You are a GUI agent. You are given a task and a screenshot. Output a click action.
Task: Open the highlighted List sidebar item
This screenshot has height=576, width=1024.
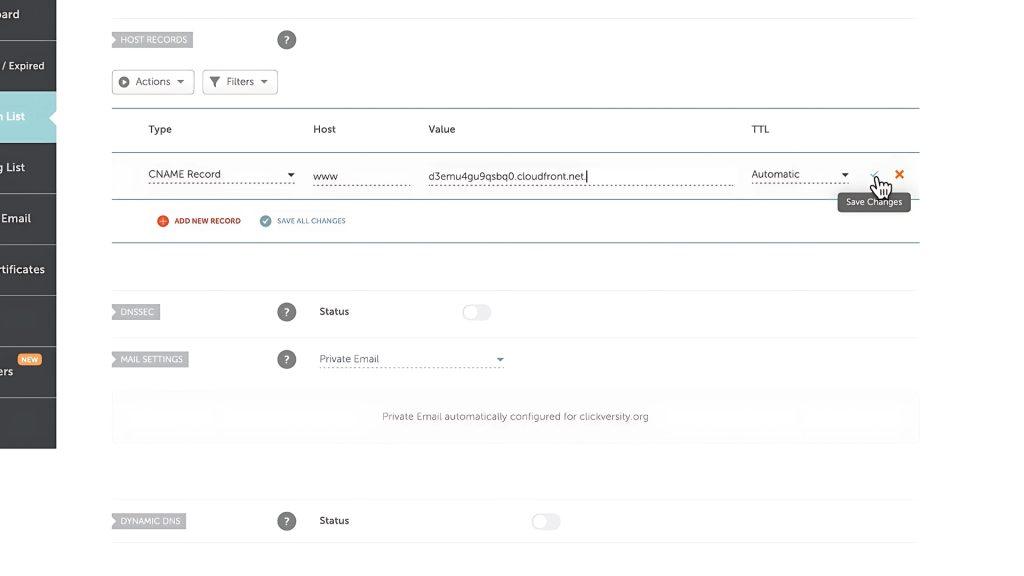[x=28, y=117]
